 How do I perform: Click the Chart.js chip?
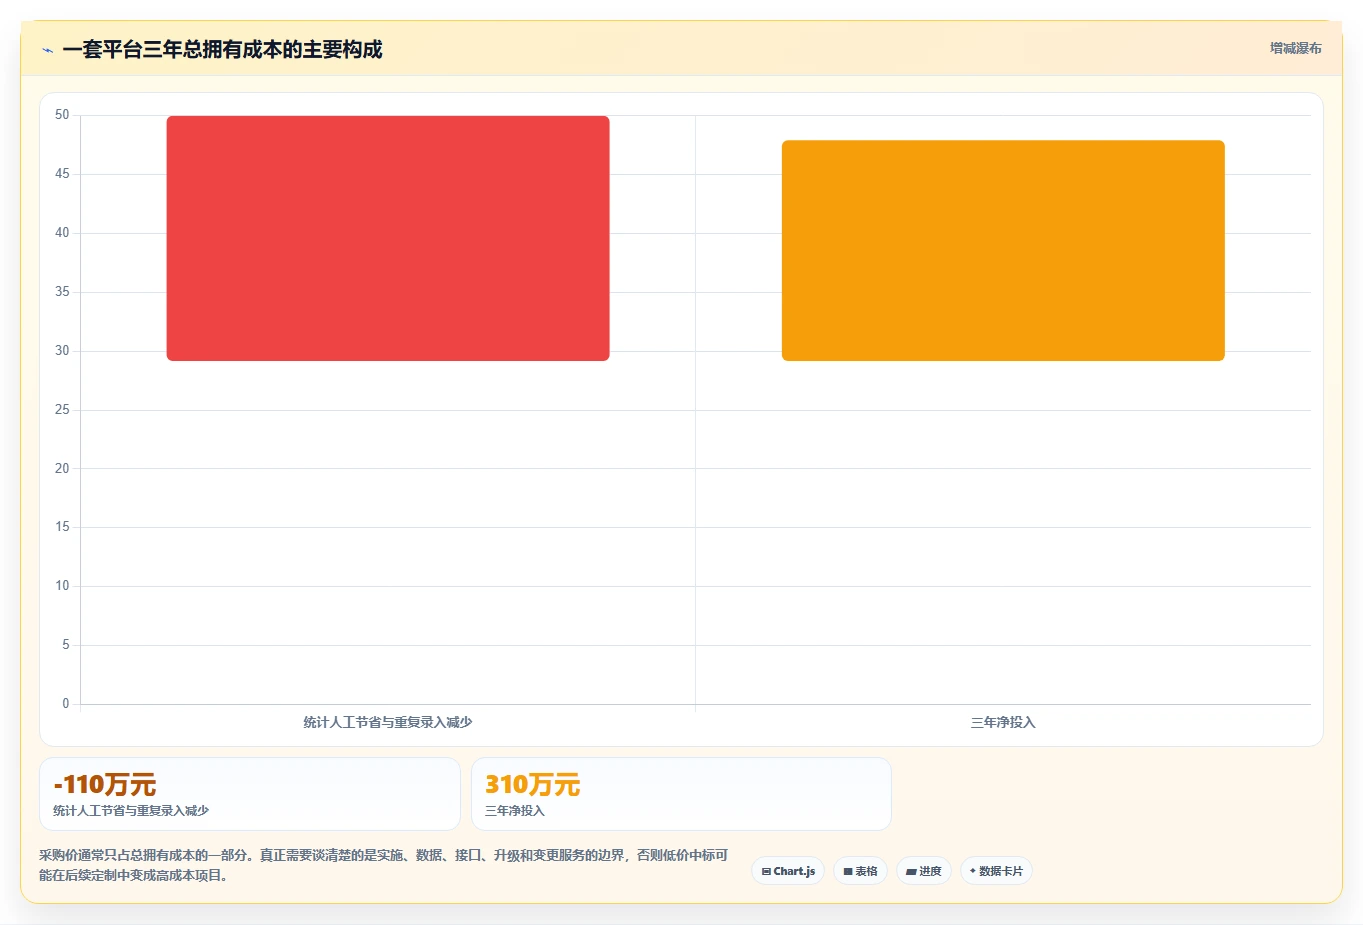(x=788, y=871)
